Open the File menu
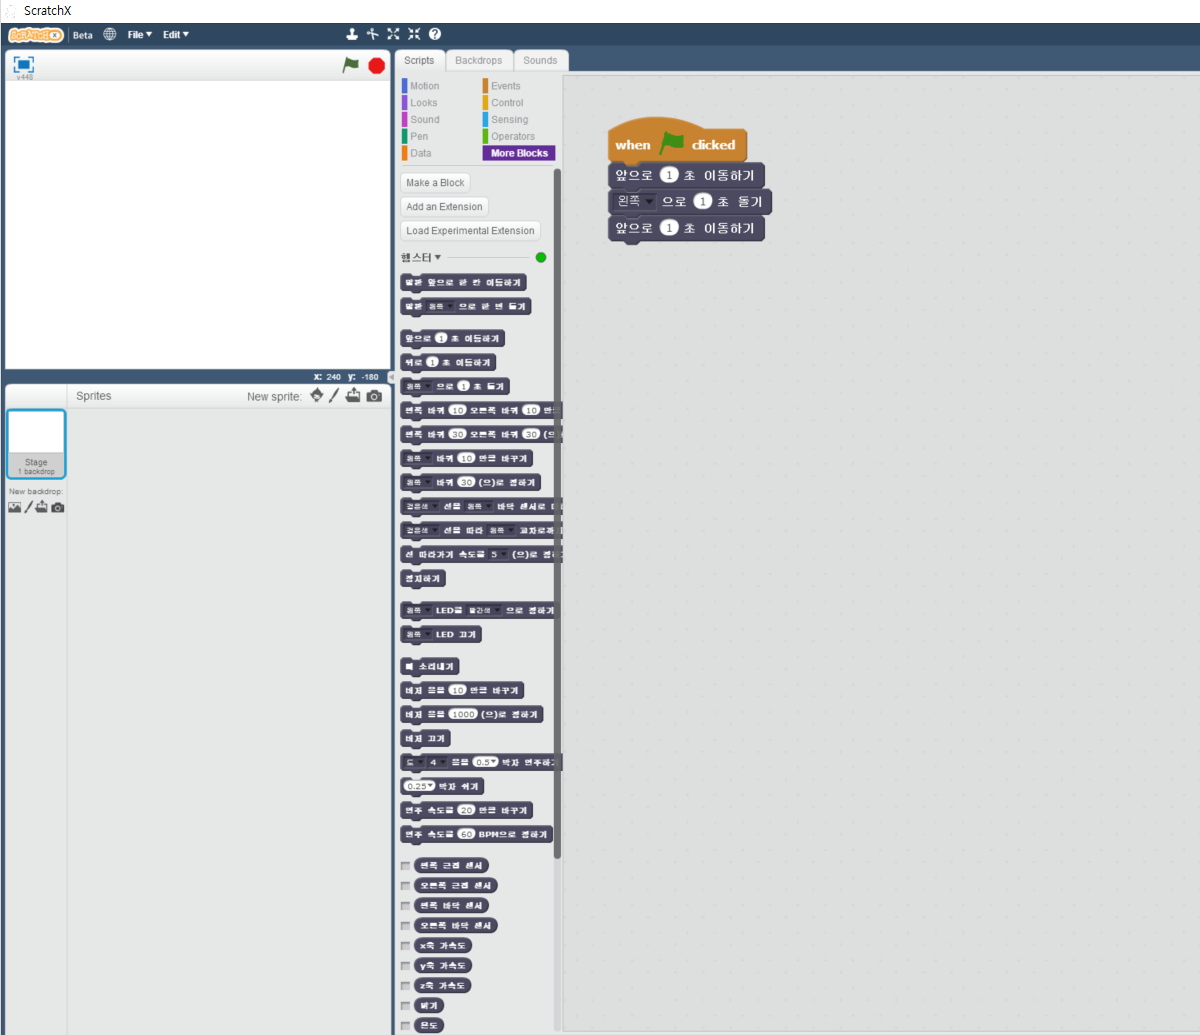Viewport: 1200px width, 1035px height. click(140, 35)
